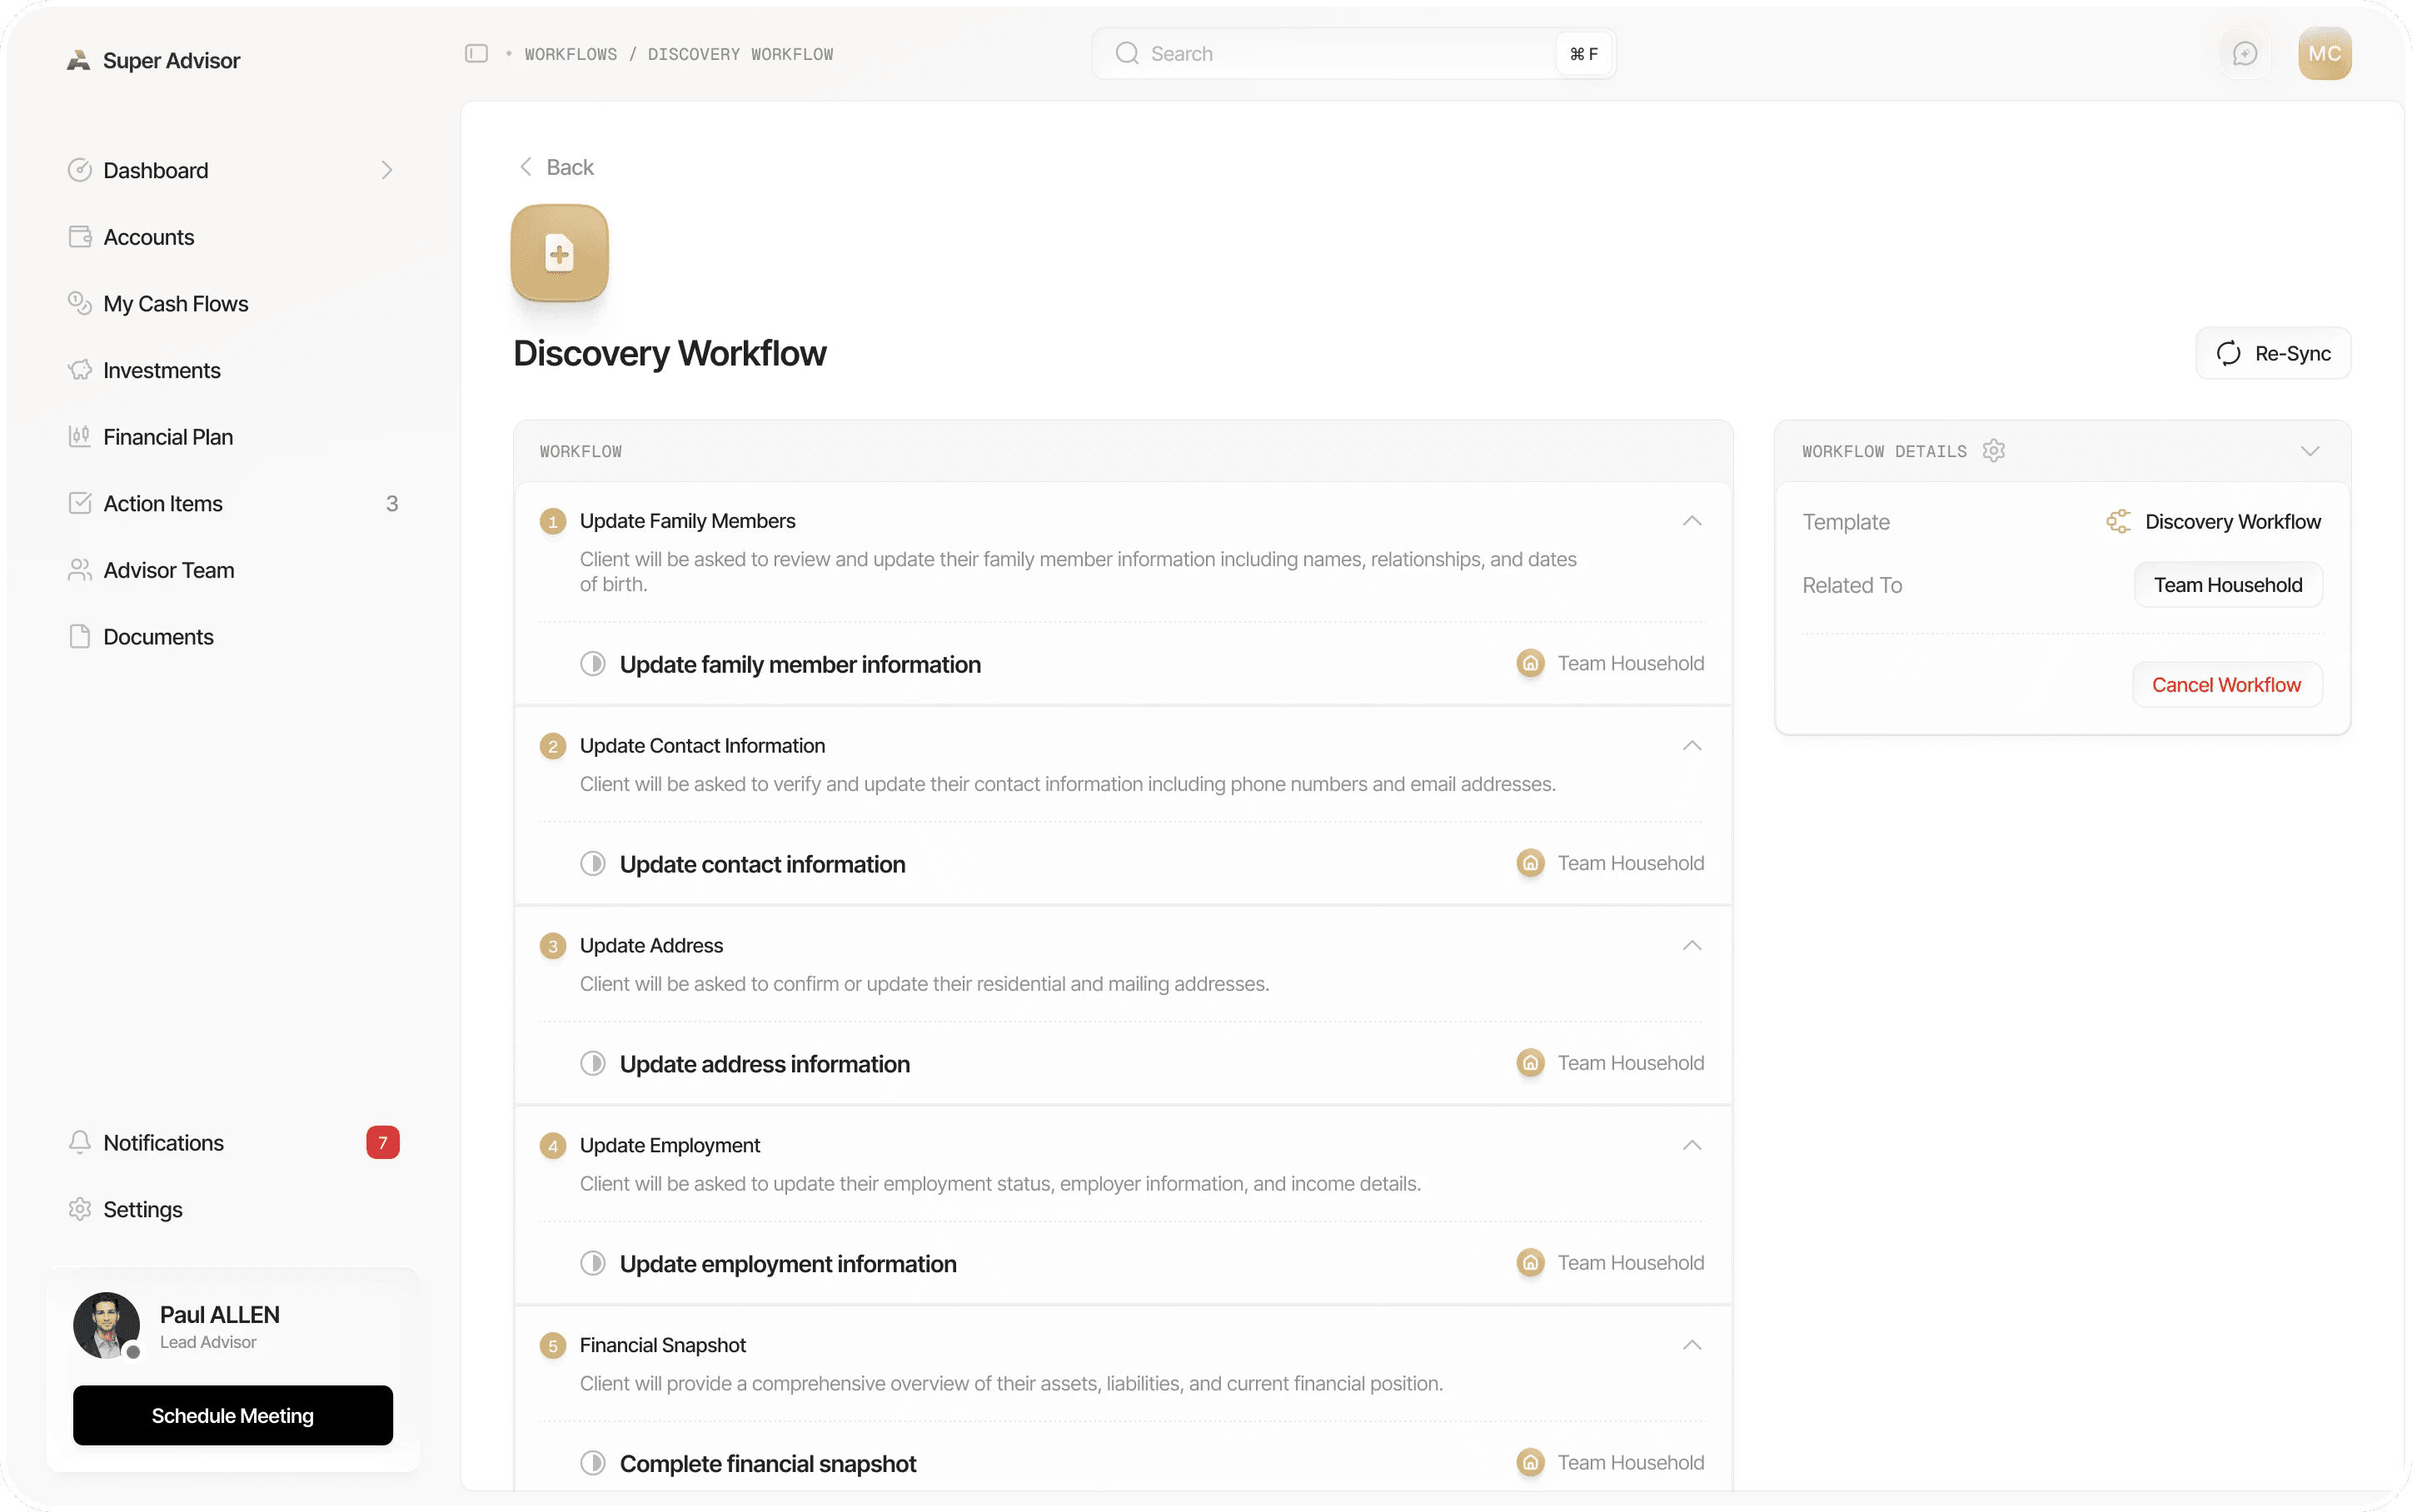
Task: Toggle status of Update contact information
Action: pos(593,864)
